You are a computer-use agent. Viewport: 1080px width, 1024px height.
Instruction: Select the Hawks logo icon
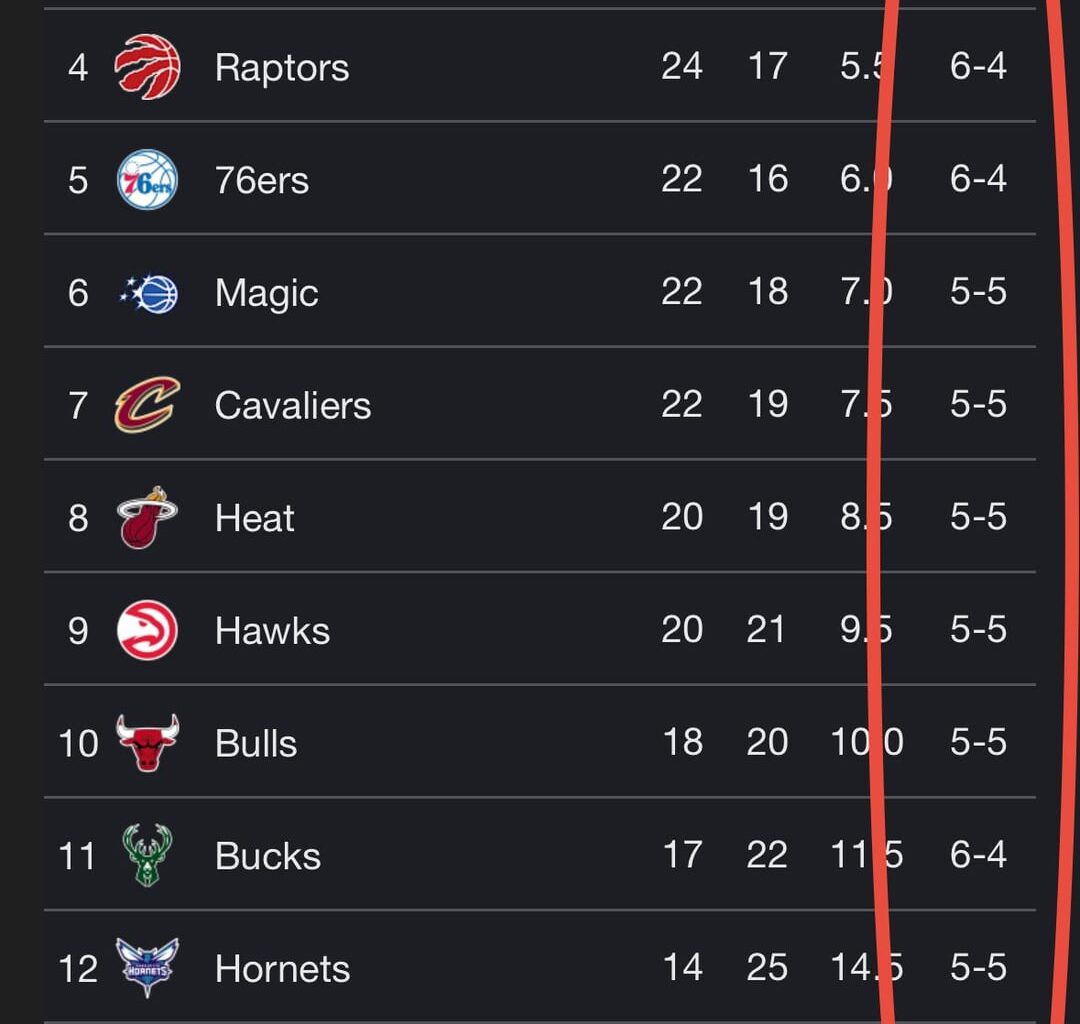click(x=148, y=630)
